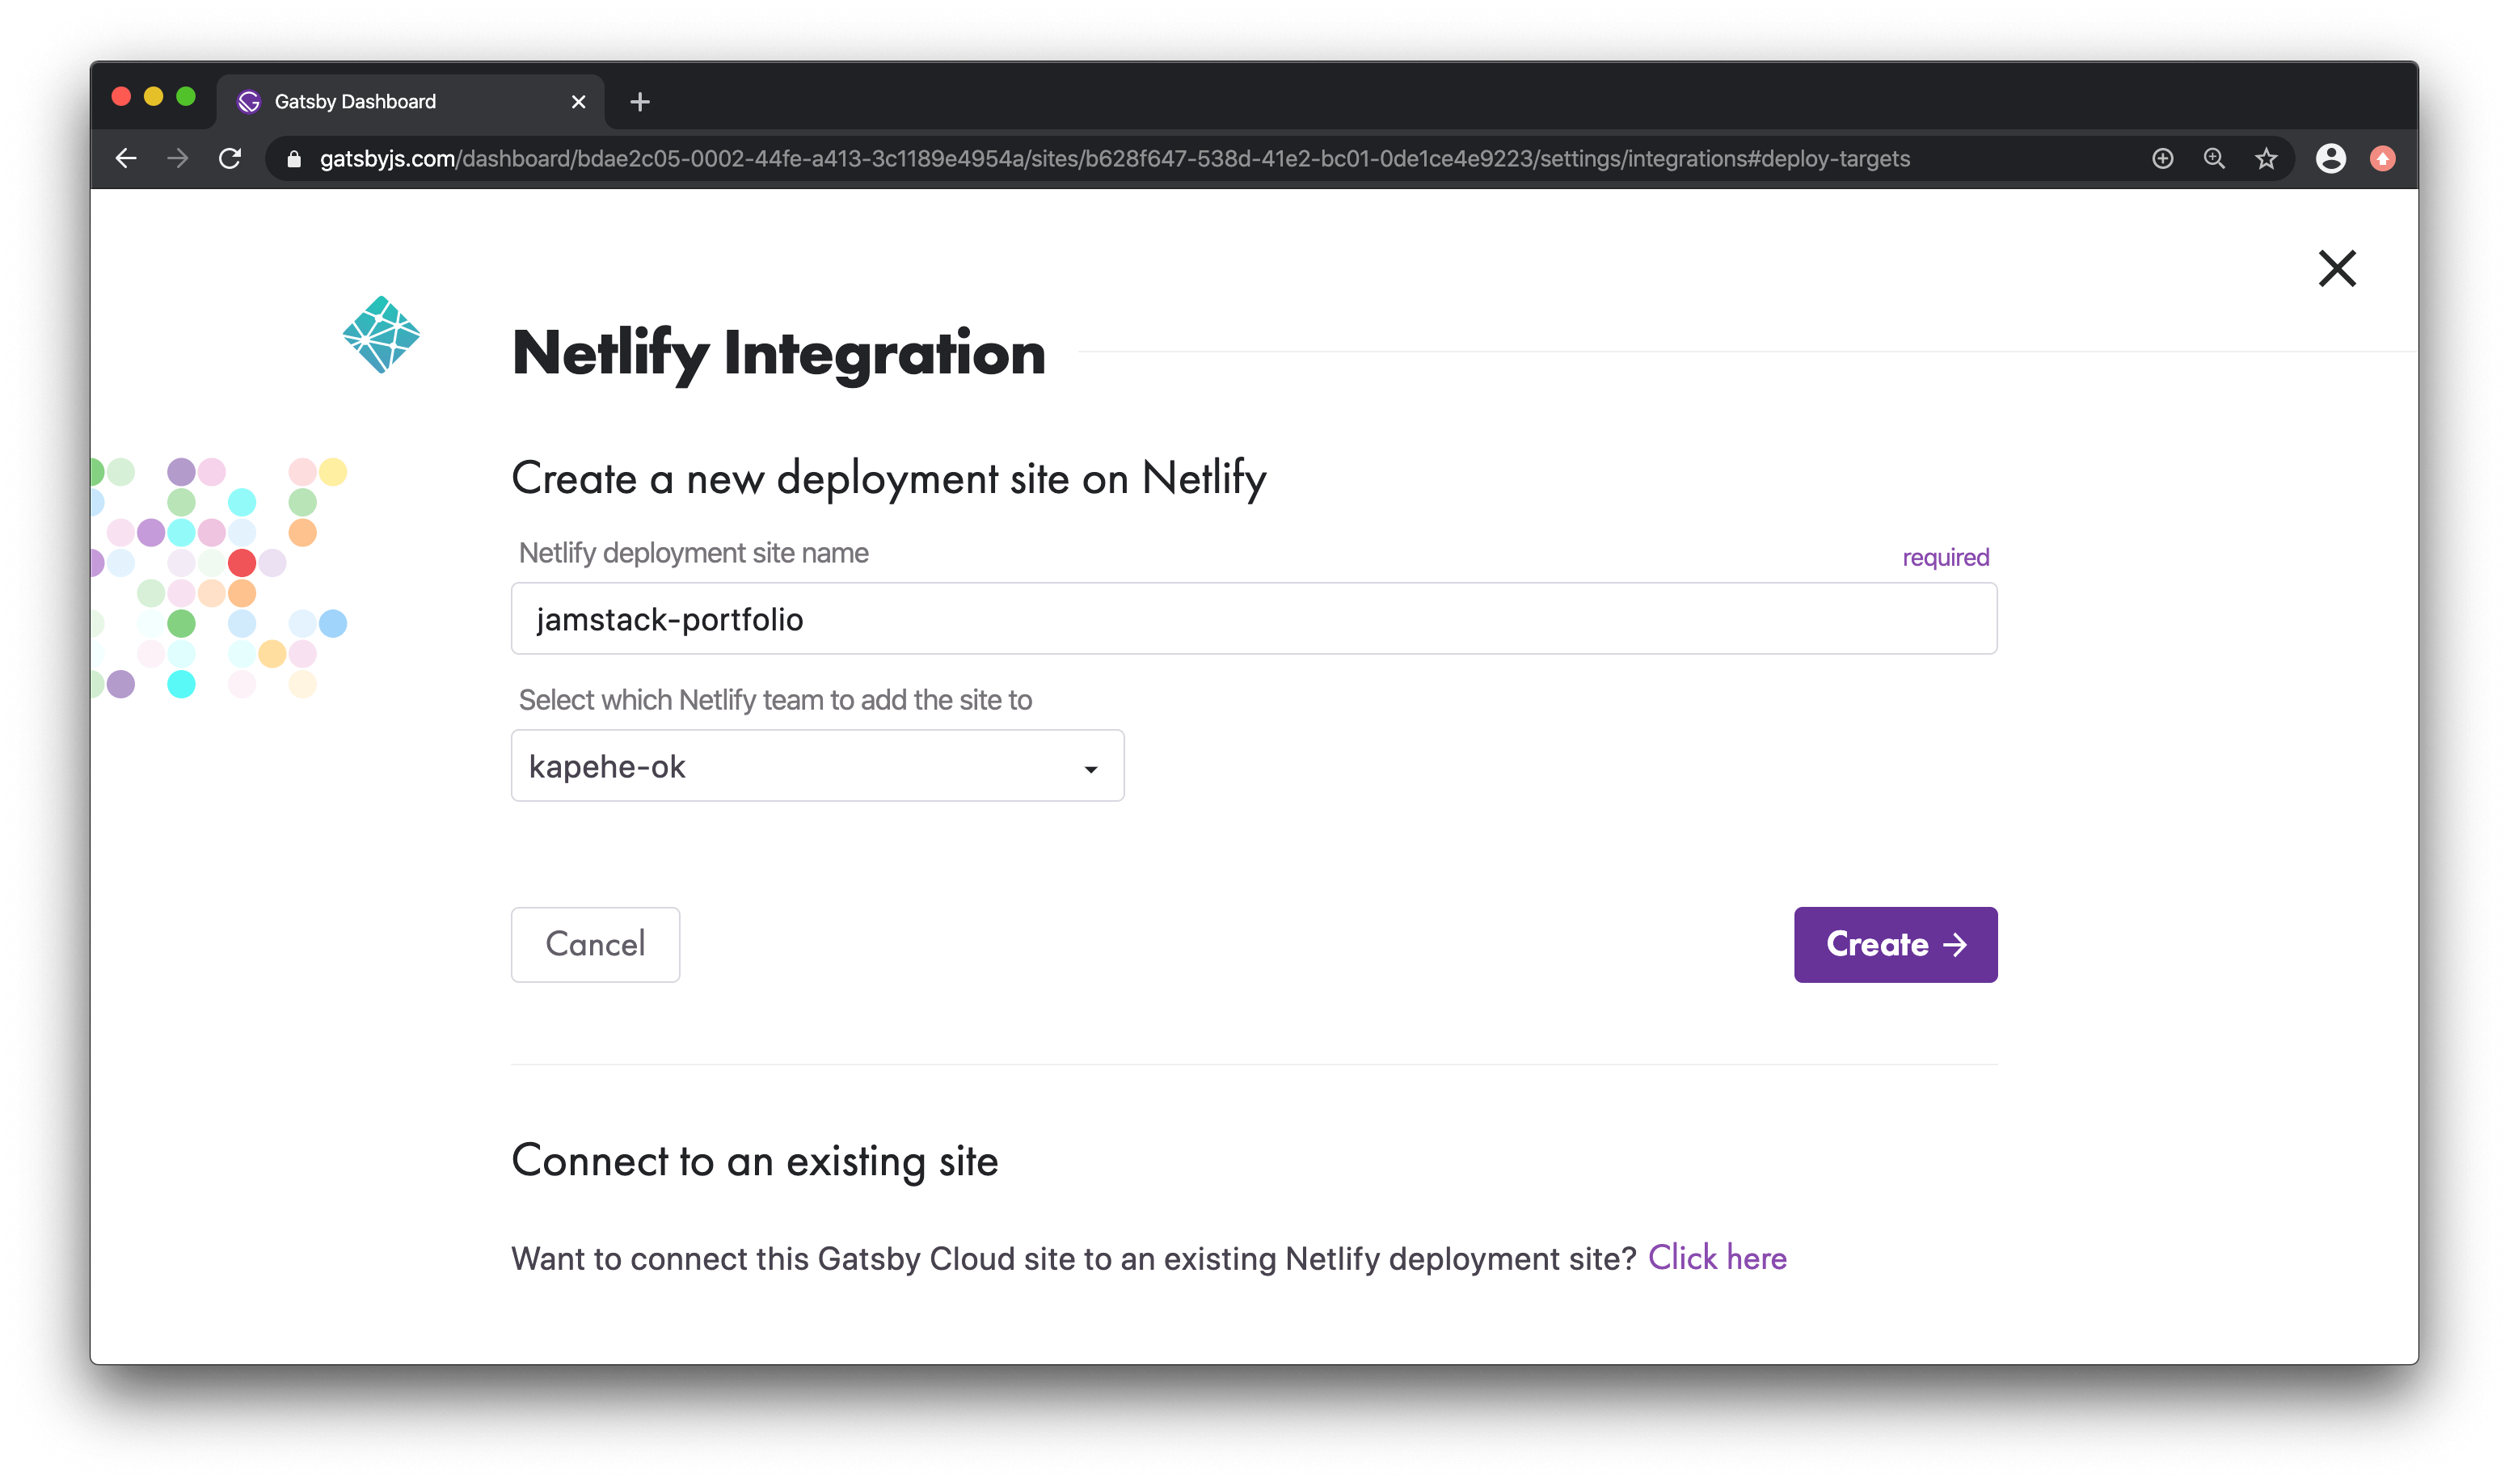
Task: Click the Netlify logo icon
Action: click(x=381, y=335)
